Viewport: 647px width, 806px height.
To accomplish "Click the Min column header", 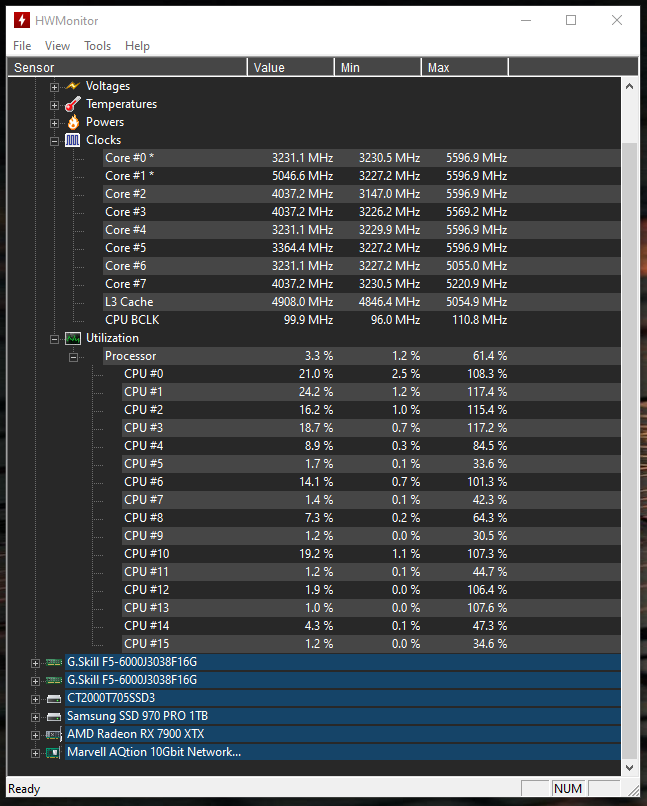I will click(x=378, y=67).
